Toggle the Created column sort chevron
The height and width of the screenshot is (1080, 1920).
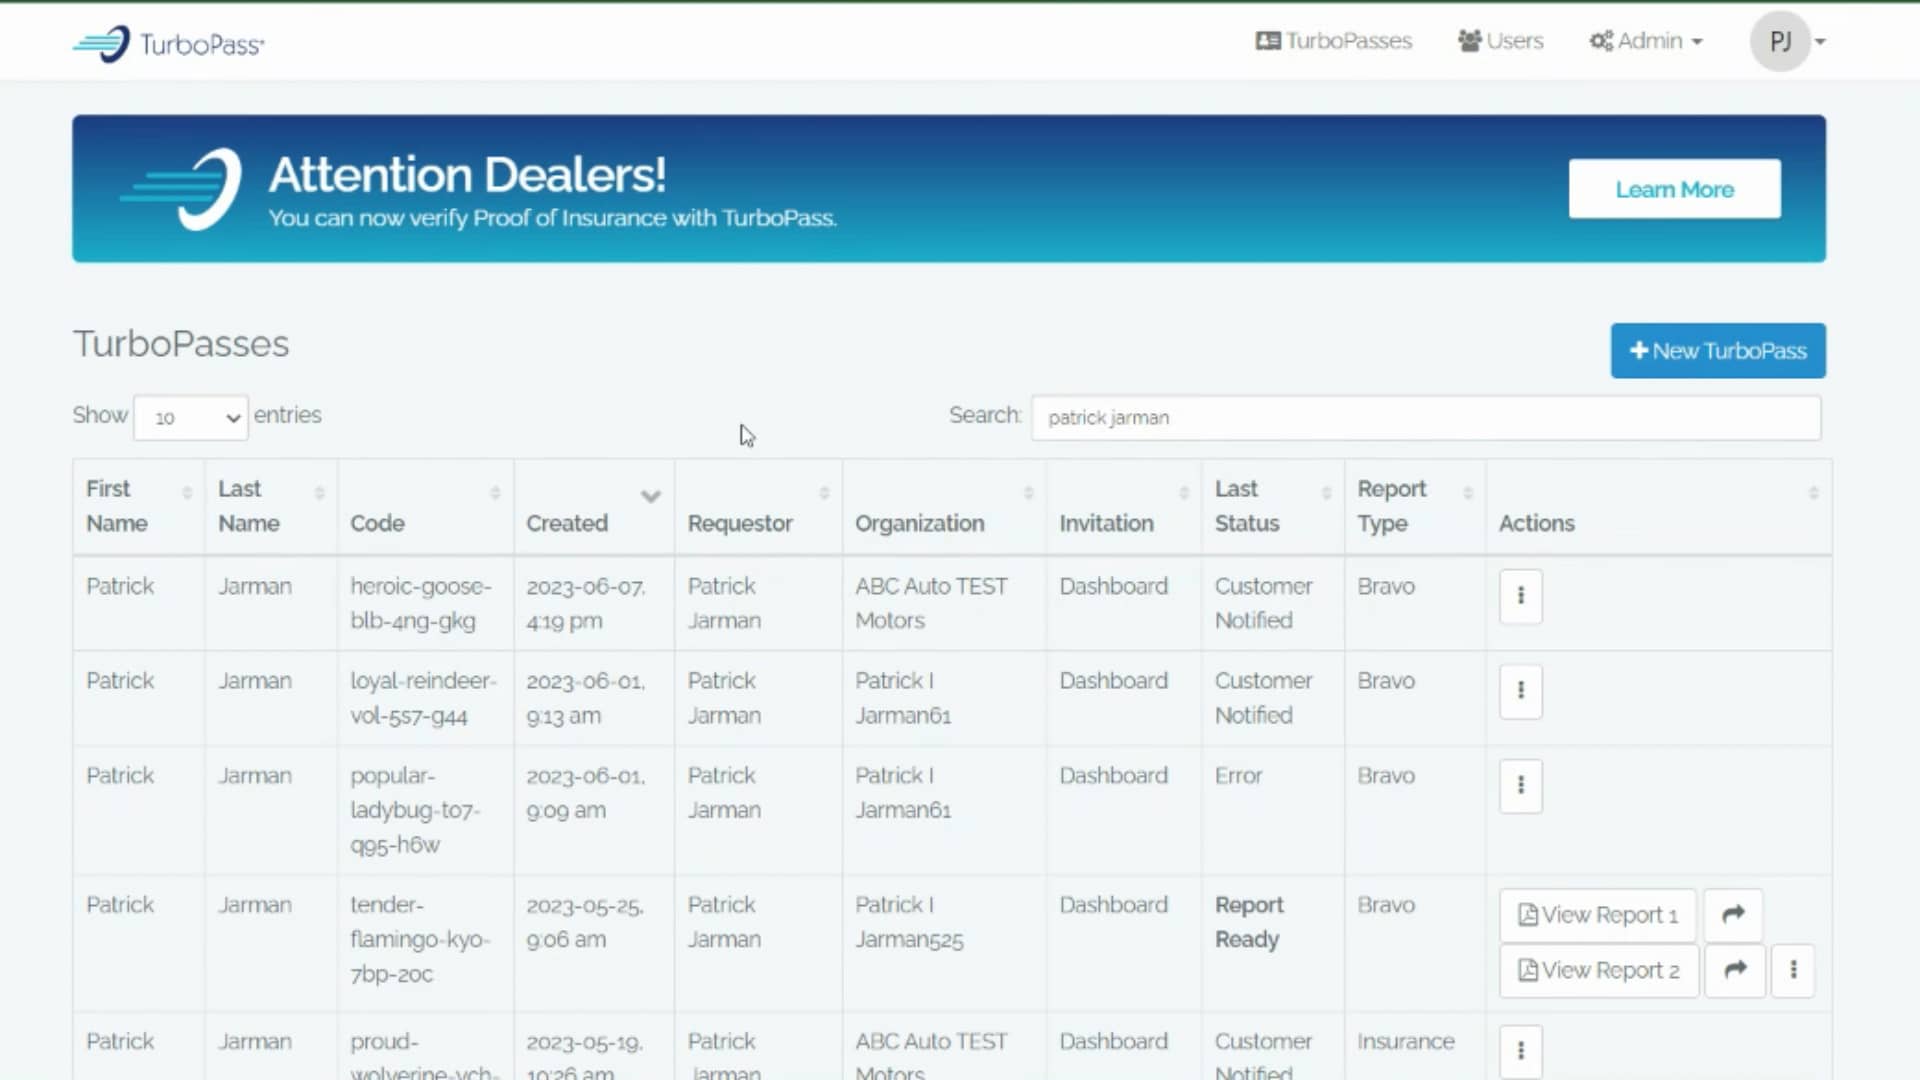(651, 496)
